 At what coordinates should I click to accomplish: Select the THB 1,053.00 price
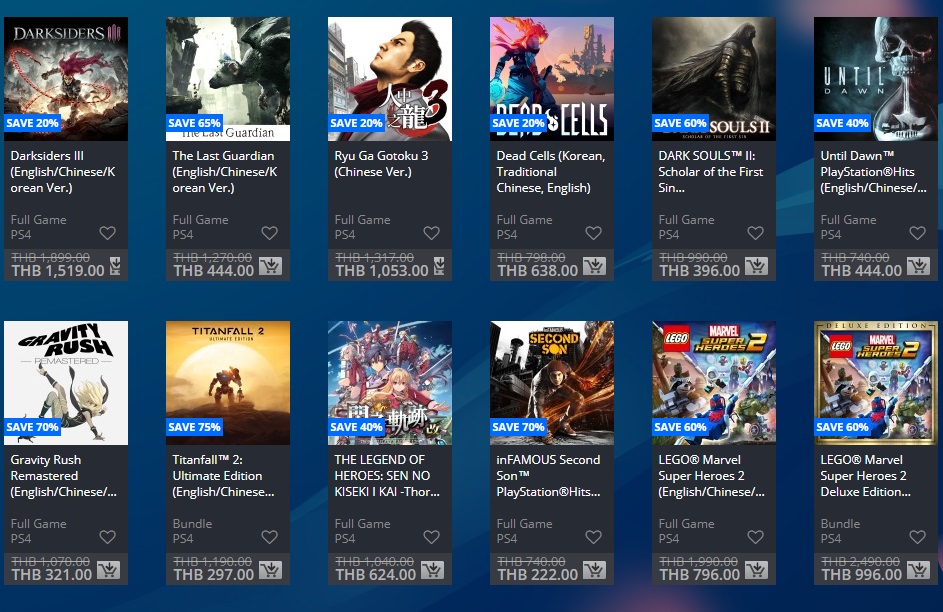pos(382,271)
